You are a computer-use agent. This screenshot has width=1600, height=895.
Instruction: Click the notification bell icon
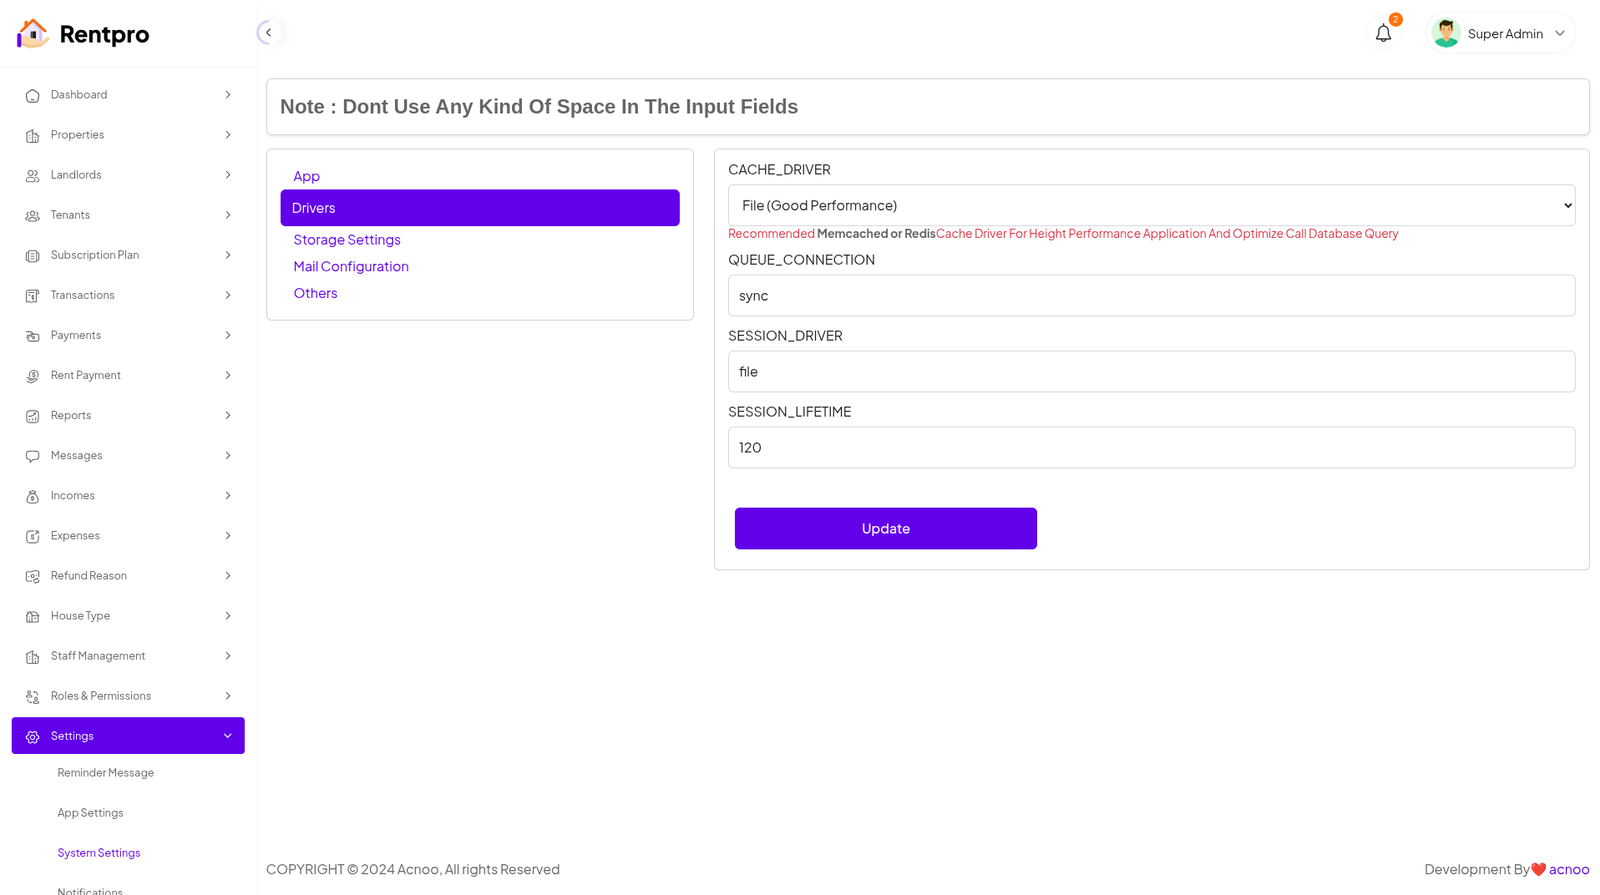tap(1383, 34)
